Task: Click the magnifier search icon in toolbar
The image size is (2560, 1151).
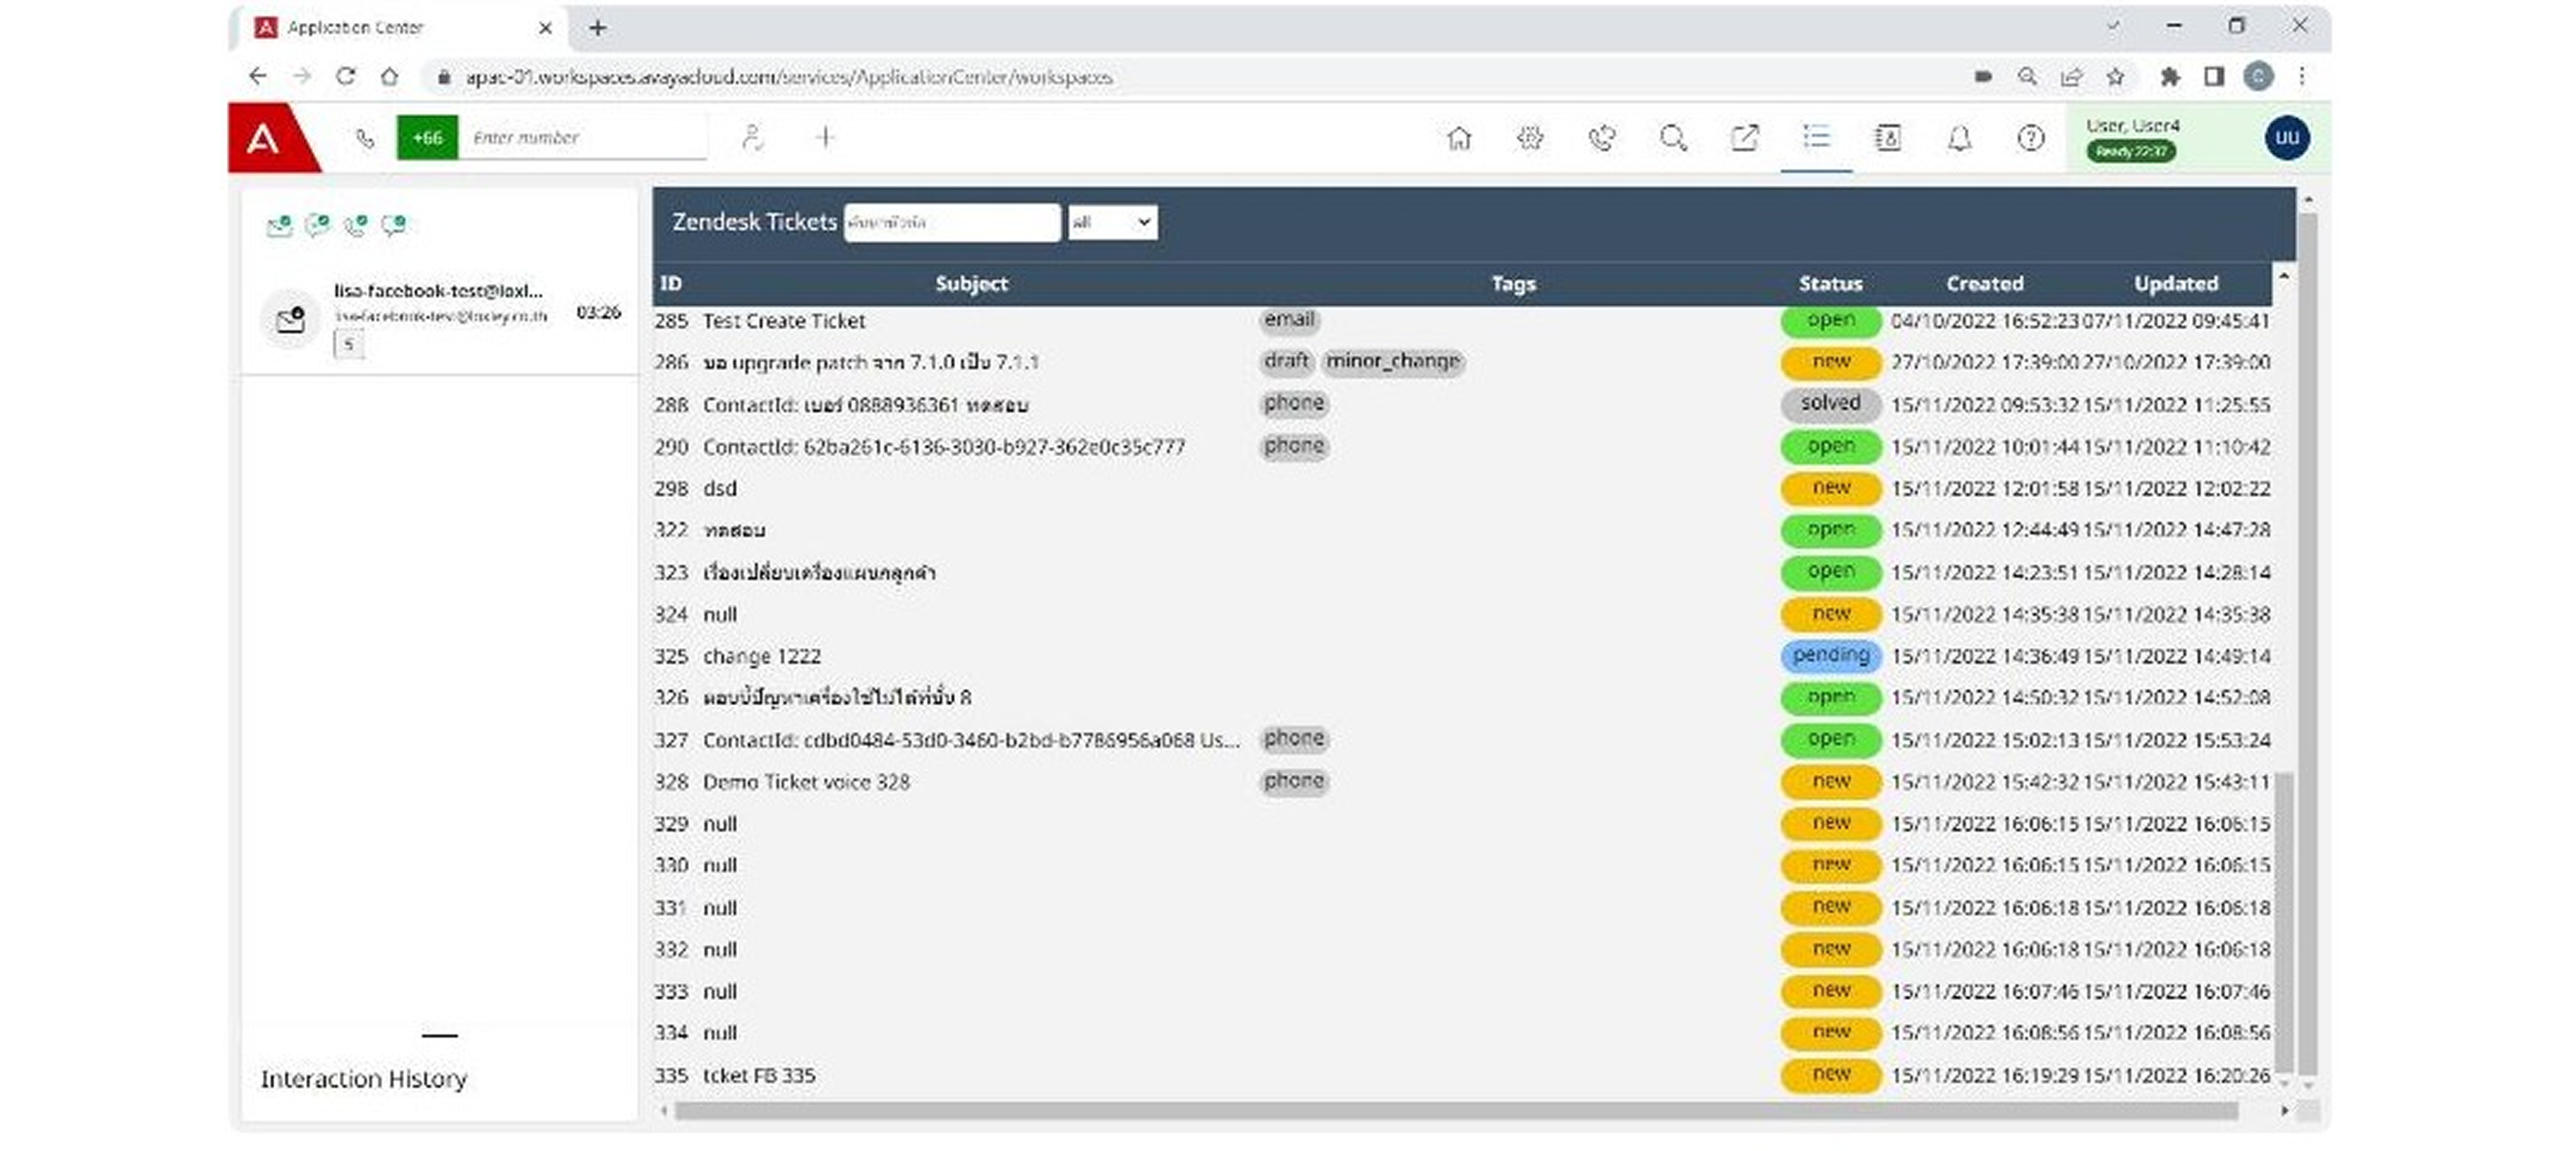Action: click(x=1673, y=138)
